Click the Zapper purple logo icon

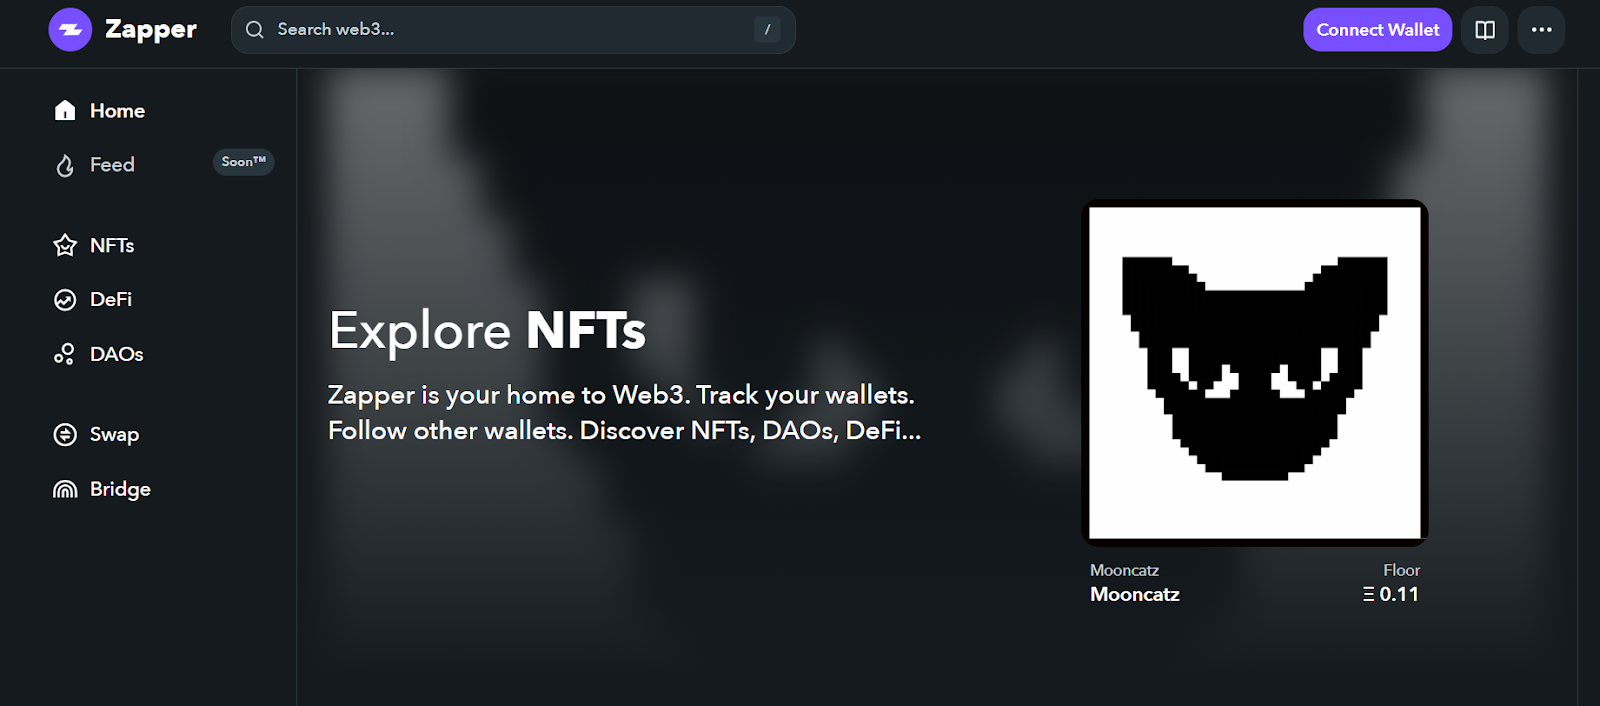pyautogui.click(x=70, y=30)
